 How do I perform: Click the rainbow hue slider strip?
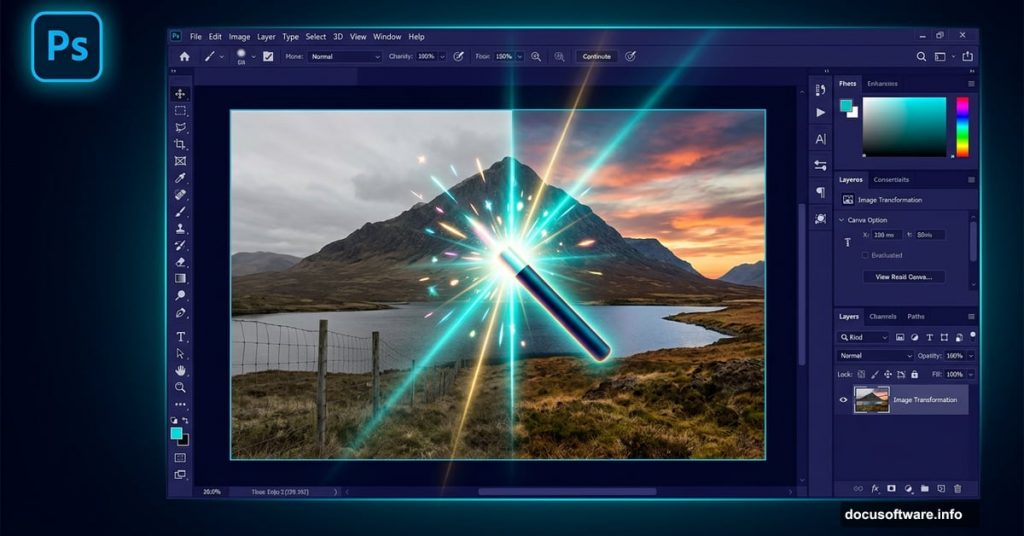(x=963, y=127)
